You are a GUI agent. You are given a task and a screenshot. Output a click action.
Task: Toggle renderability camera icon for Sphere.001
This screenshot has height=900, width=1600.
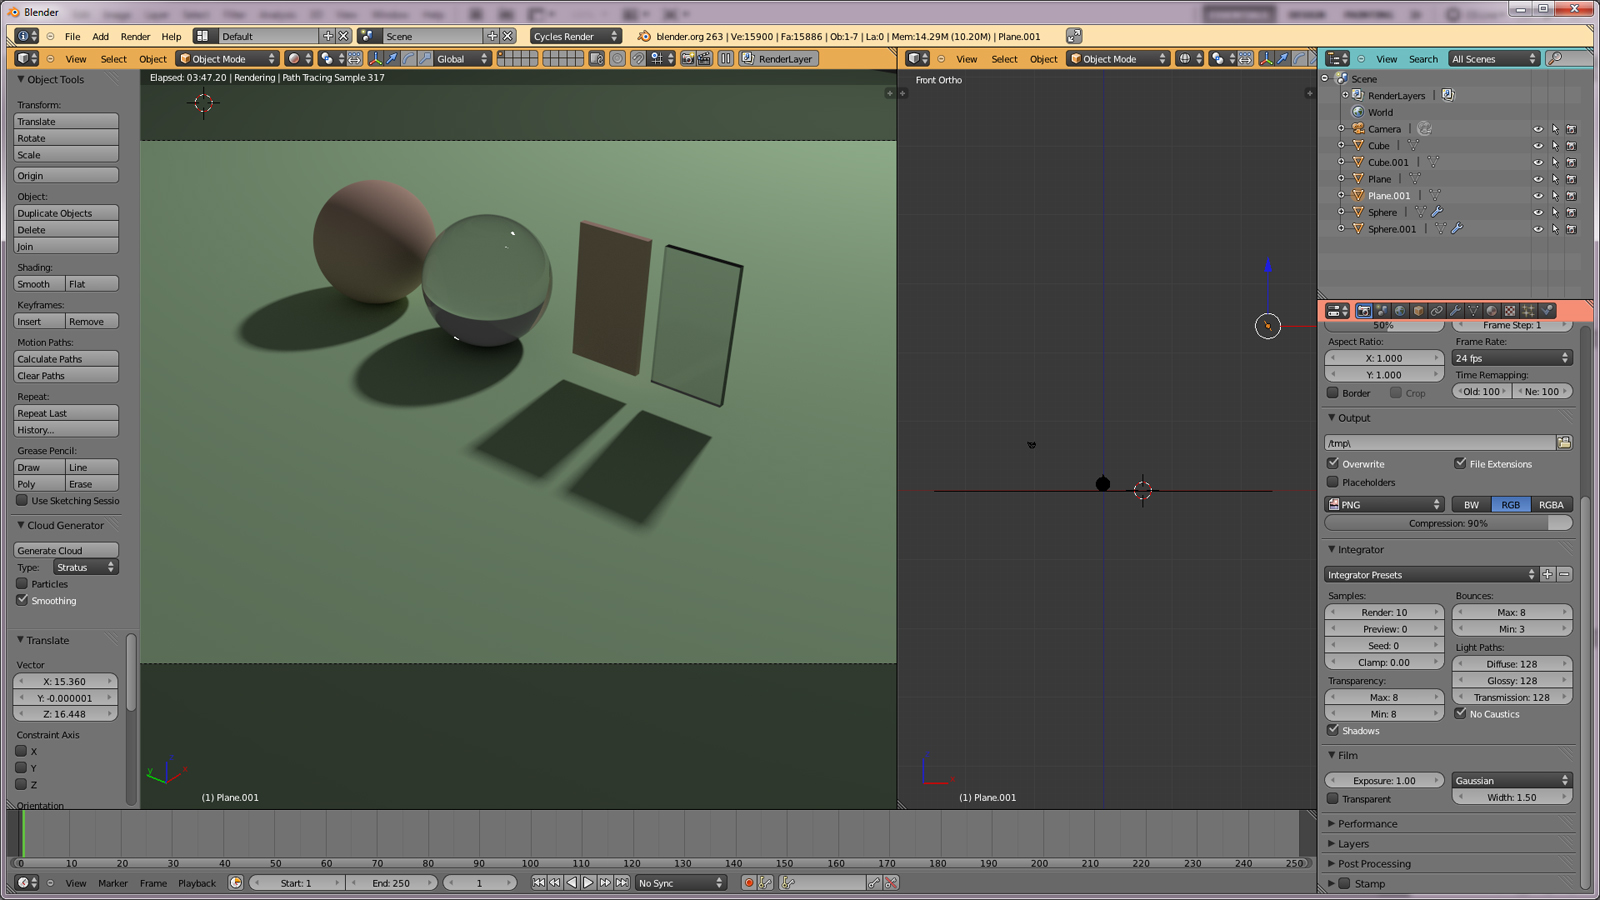coord(1571,229)
